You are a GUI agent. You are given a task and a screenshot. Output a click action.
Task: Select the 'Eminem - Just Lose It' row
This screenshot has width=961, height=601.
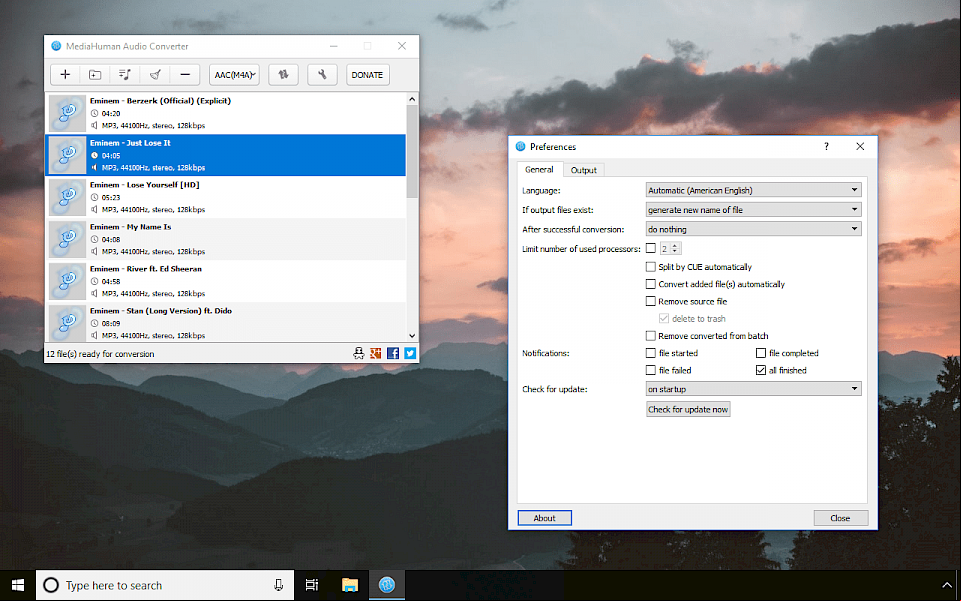(x=226, y=155)
